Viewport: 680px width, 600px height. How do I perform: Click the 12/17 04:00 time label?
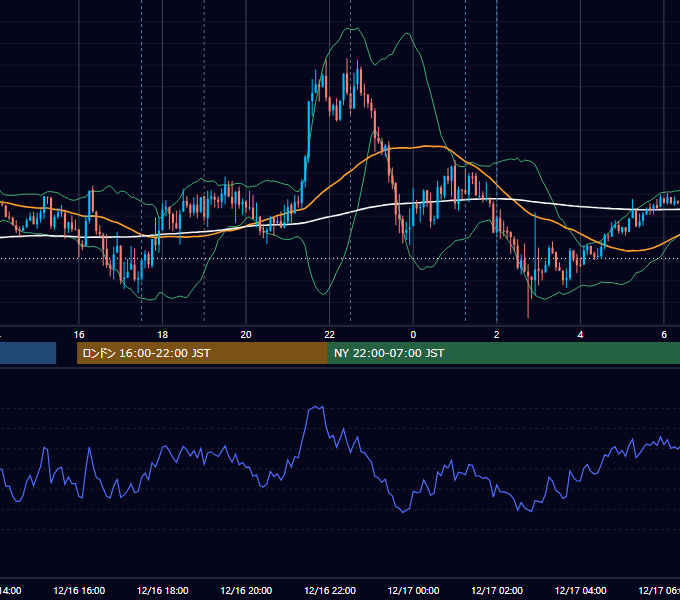(581, 590)
